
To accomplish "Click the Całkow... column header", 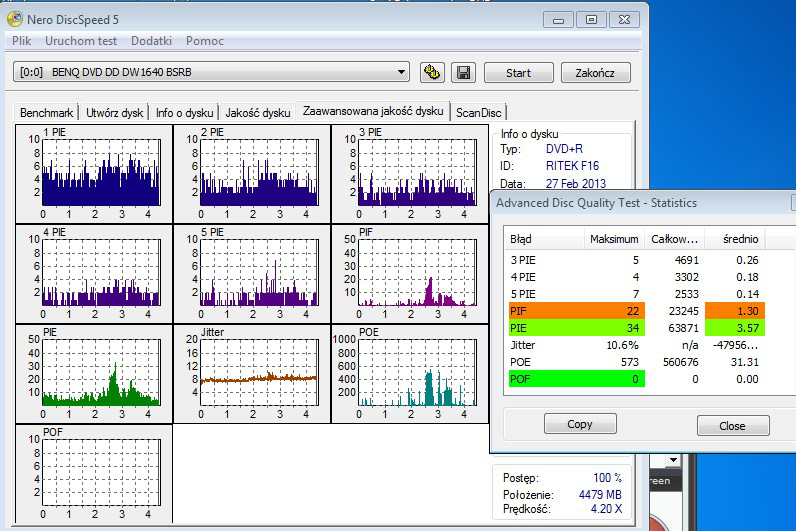I will [674, 239].
